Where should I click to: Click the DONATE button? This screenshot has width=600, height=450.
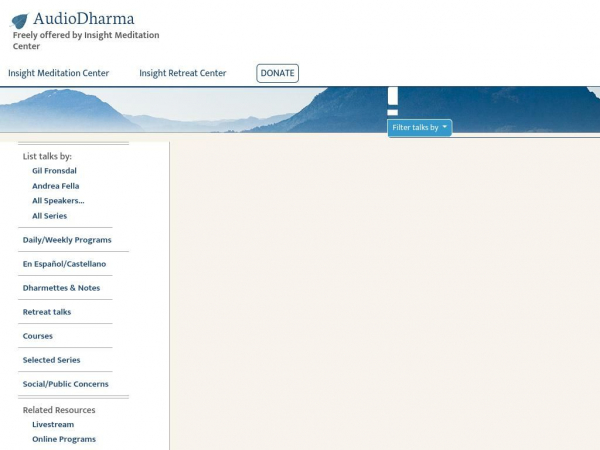(277, 73)
